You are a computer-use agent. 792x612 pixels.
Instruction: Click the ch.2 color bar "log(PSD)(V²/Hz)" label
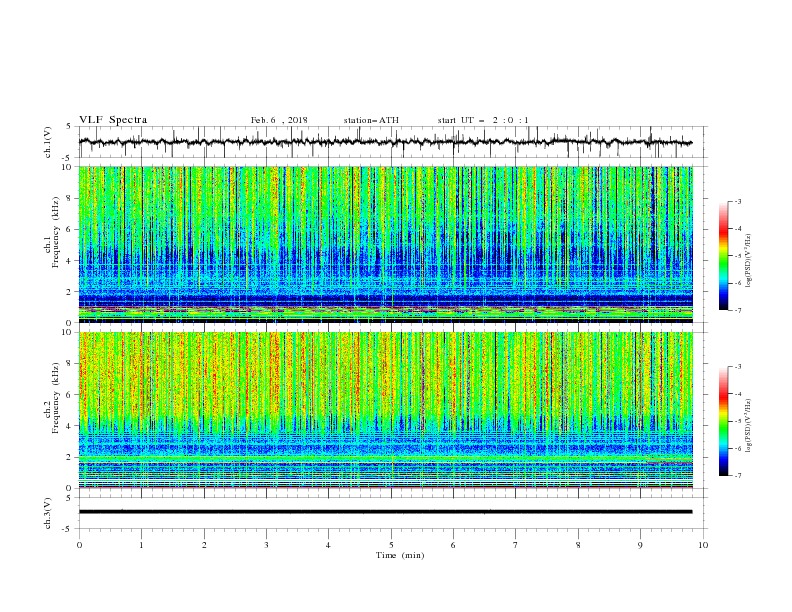749,426
